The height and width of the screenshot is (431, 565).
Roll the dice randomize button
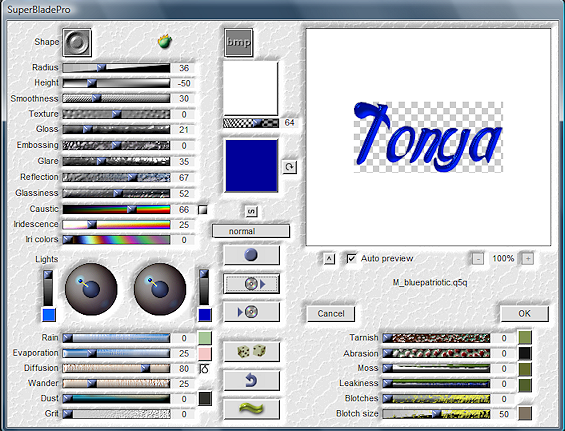pos(251,352)
